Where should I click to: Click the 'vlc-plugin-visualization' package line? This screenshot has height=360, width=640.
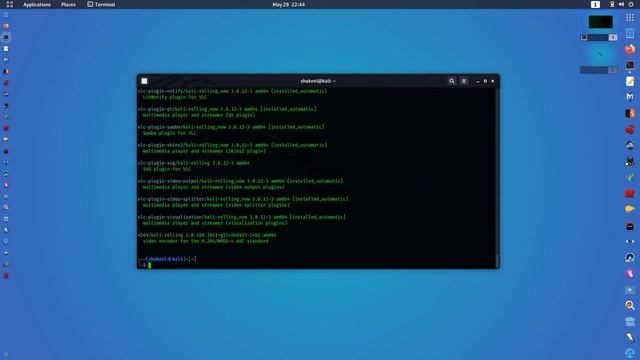pyautogui.click(x=242, y=217)
